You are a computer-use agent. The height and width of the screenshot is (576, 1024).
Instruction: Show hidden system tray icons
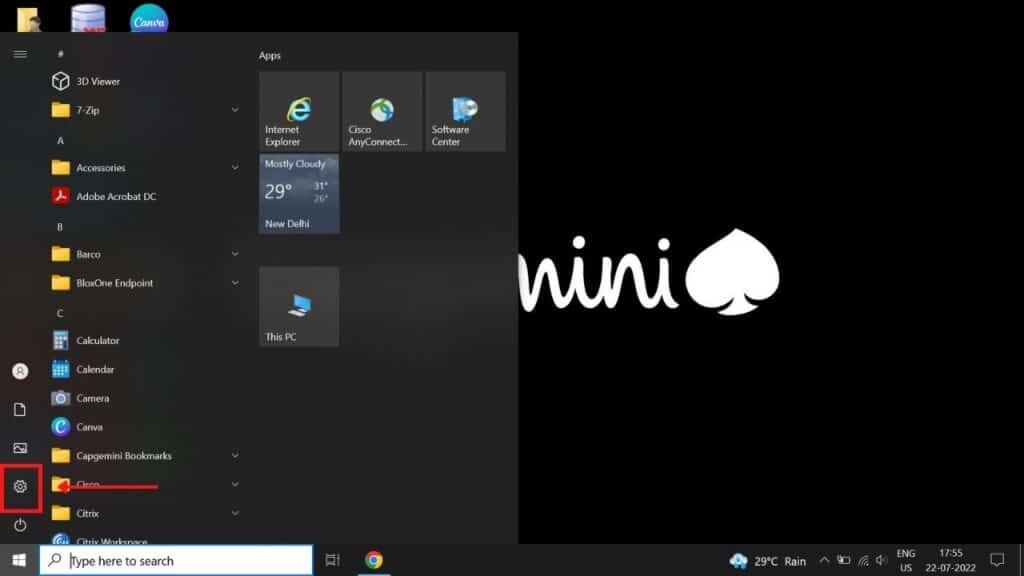pos(824,560)
